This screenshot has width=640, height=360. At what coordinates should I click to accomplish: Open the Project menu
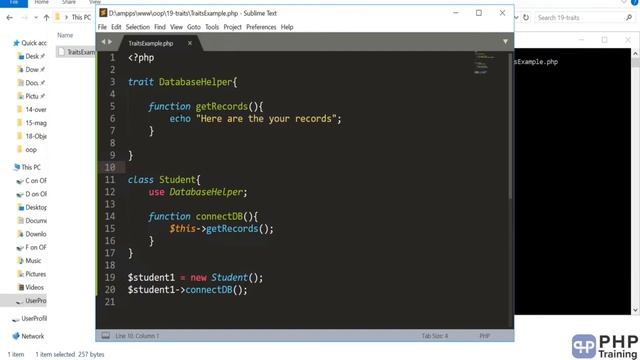[233, 27]
